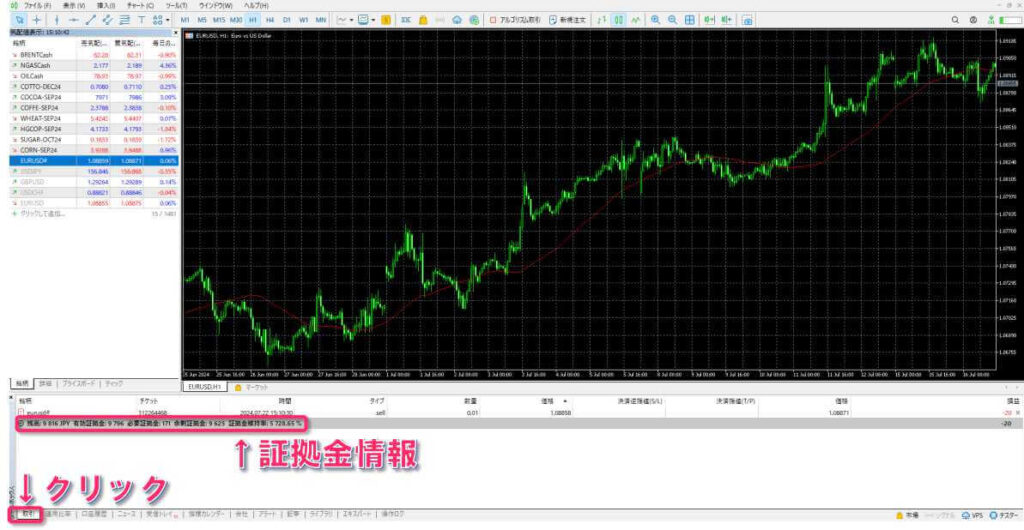Click the yellow lock market icon
This screenshot has height=530, width=1024.
coord(423,20)
